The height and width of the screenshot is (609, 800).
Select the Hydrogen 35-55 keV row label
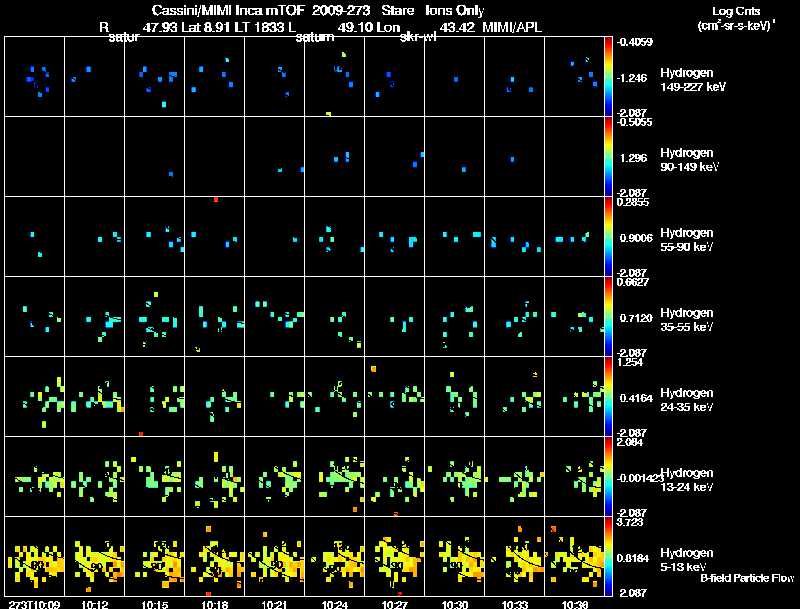(x=687, y=320)
